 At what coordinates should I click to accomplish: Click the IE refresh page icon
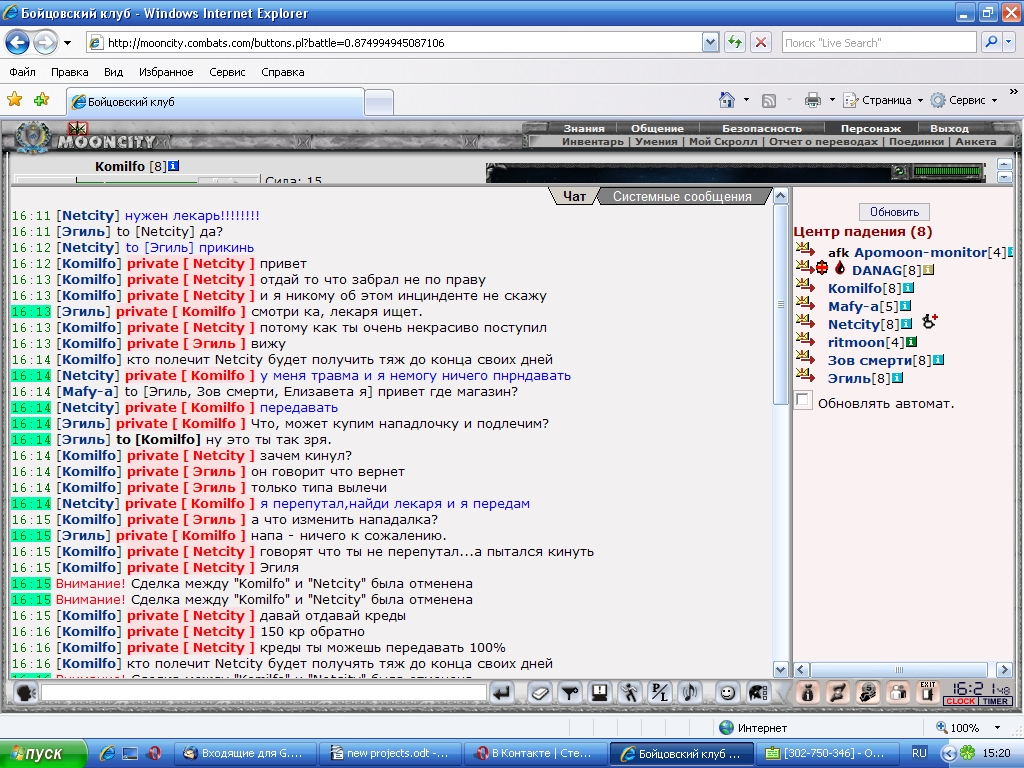point(735,42)
